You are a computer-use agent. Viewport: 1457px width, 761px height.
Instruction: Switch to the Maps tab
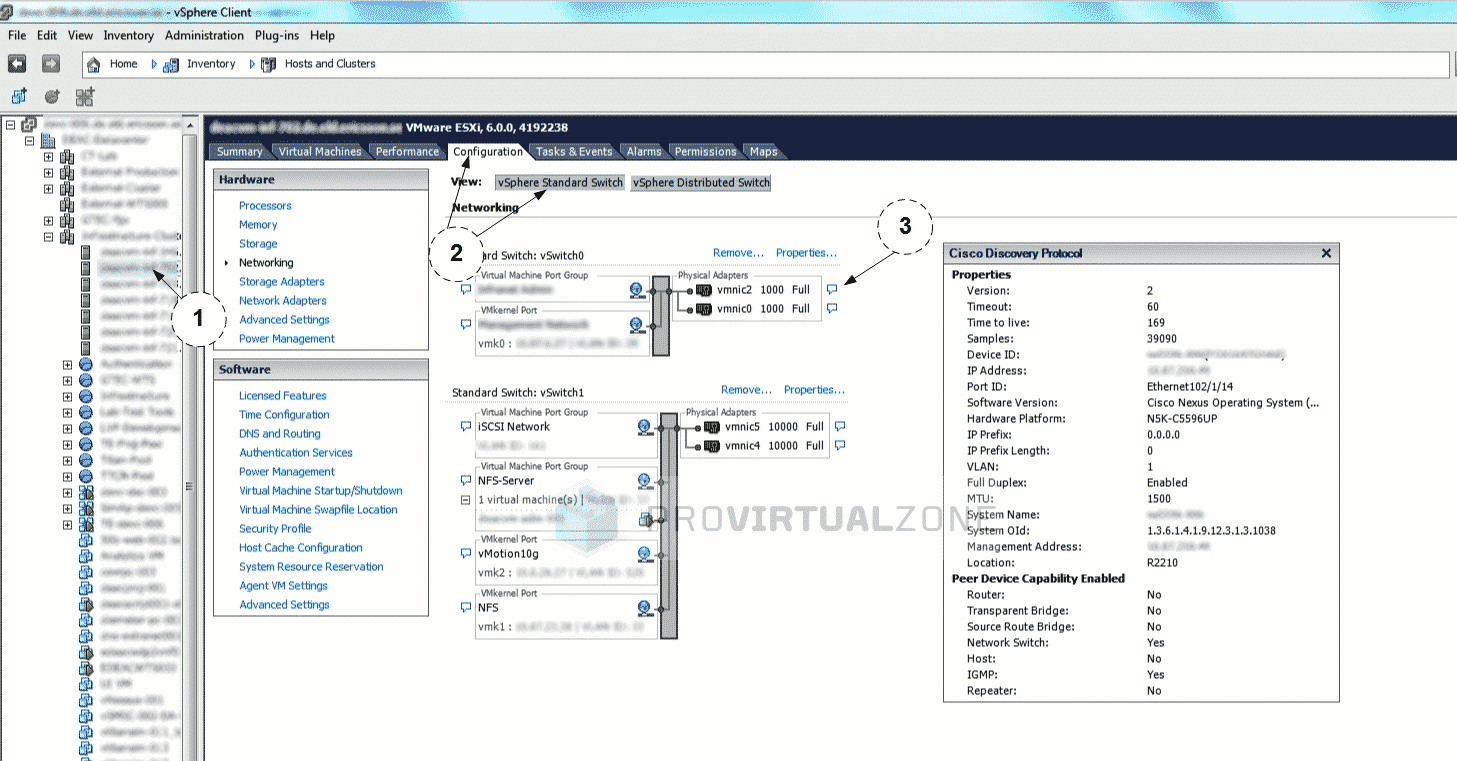point(764,152)
